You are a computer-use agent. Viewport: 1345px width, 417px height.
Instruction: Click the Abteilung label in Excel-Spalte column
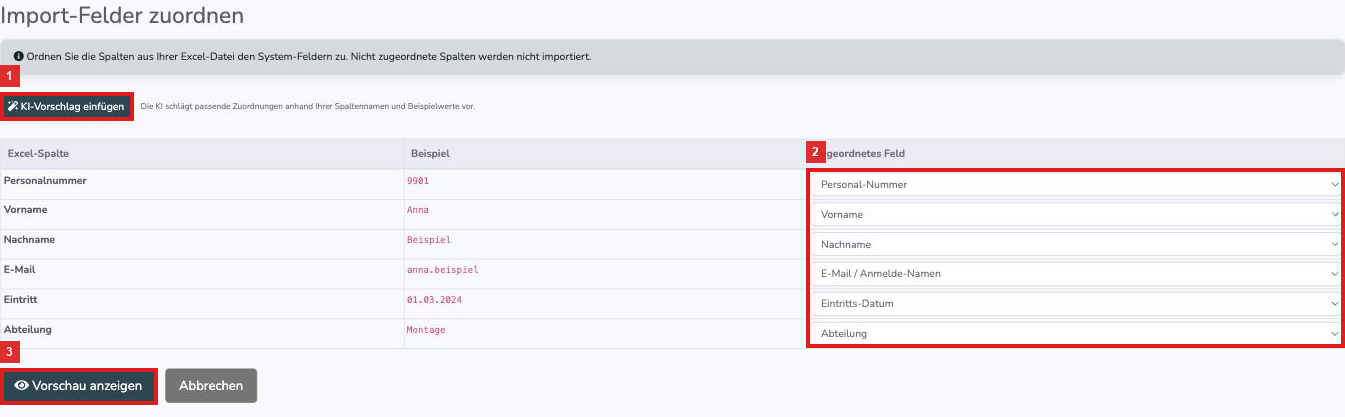30,329
